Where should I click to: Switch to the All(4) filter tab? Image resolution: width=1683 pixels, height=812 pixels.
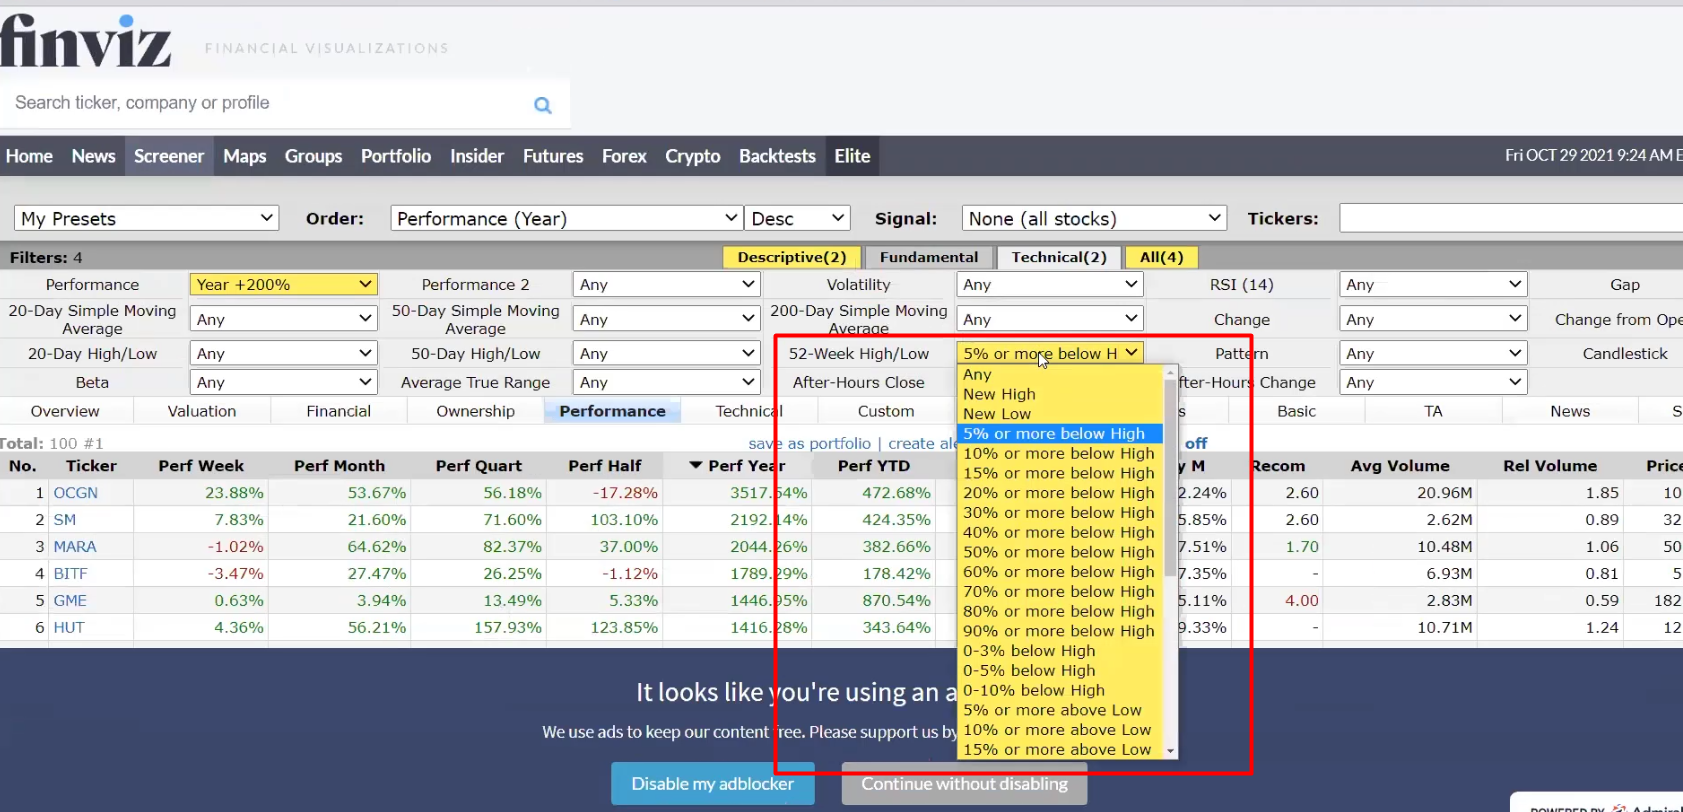(x=1161, y=257)
